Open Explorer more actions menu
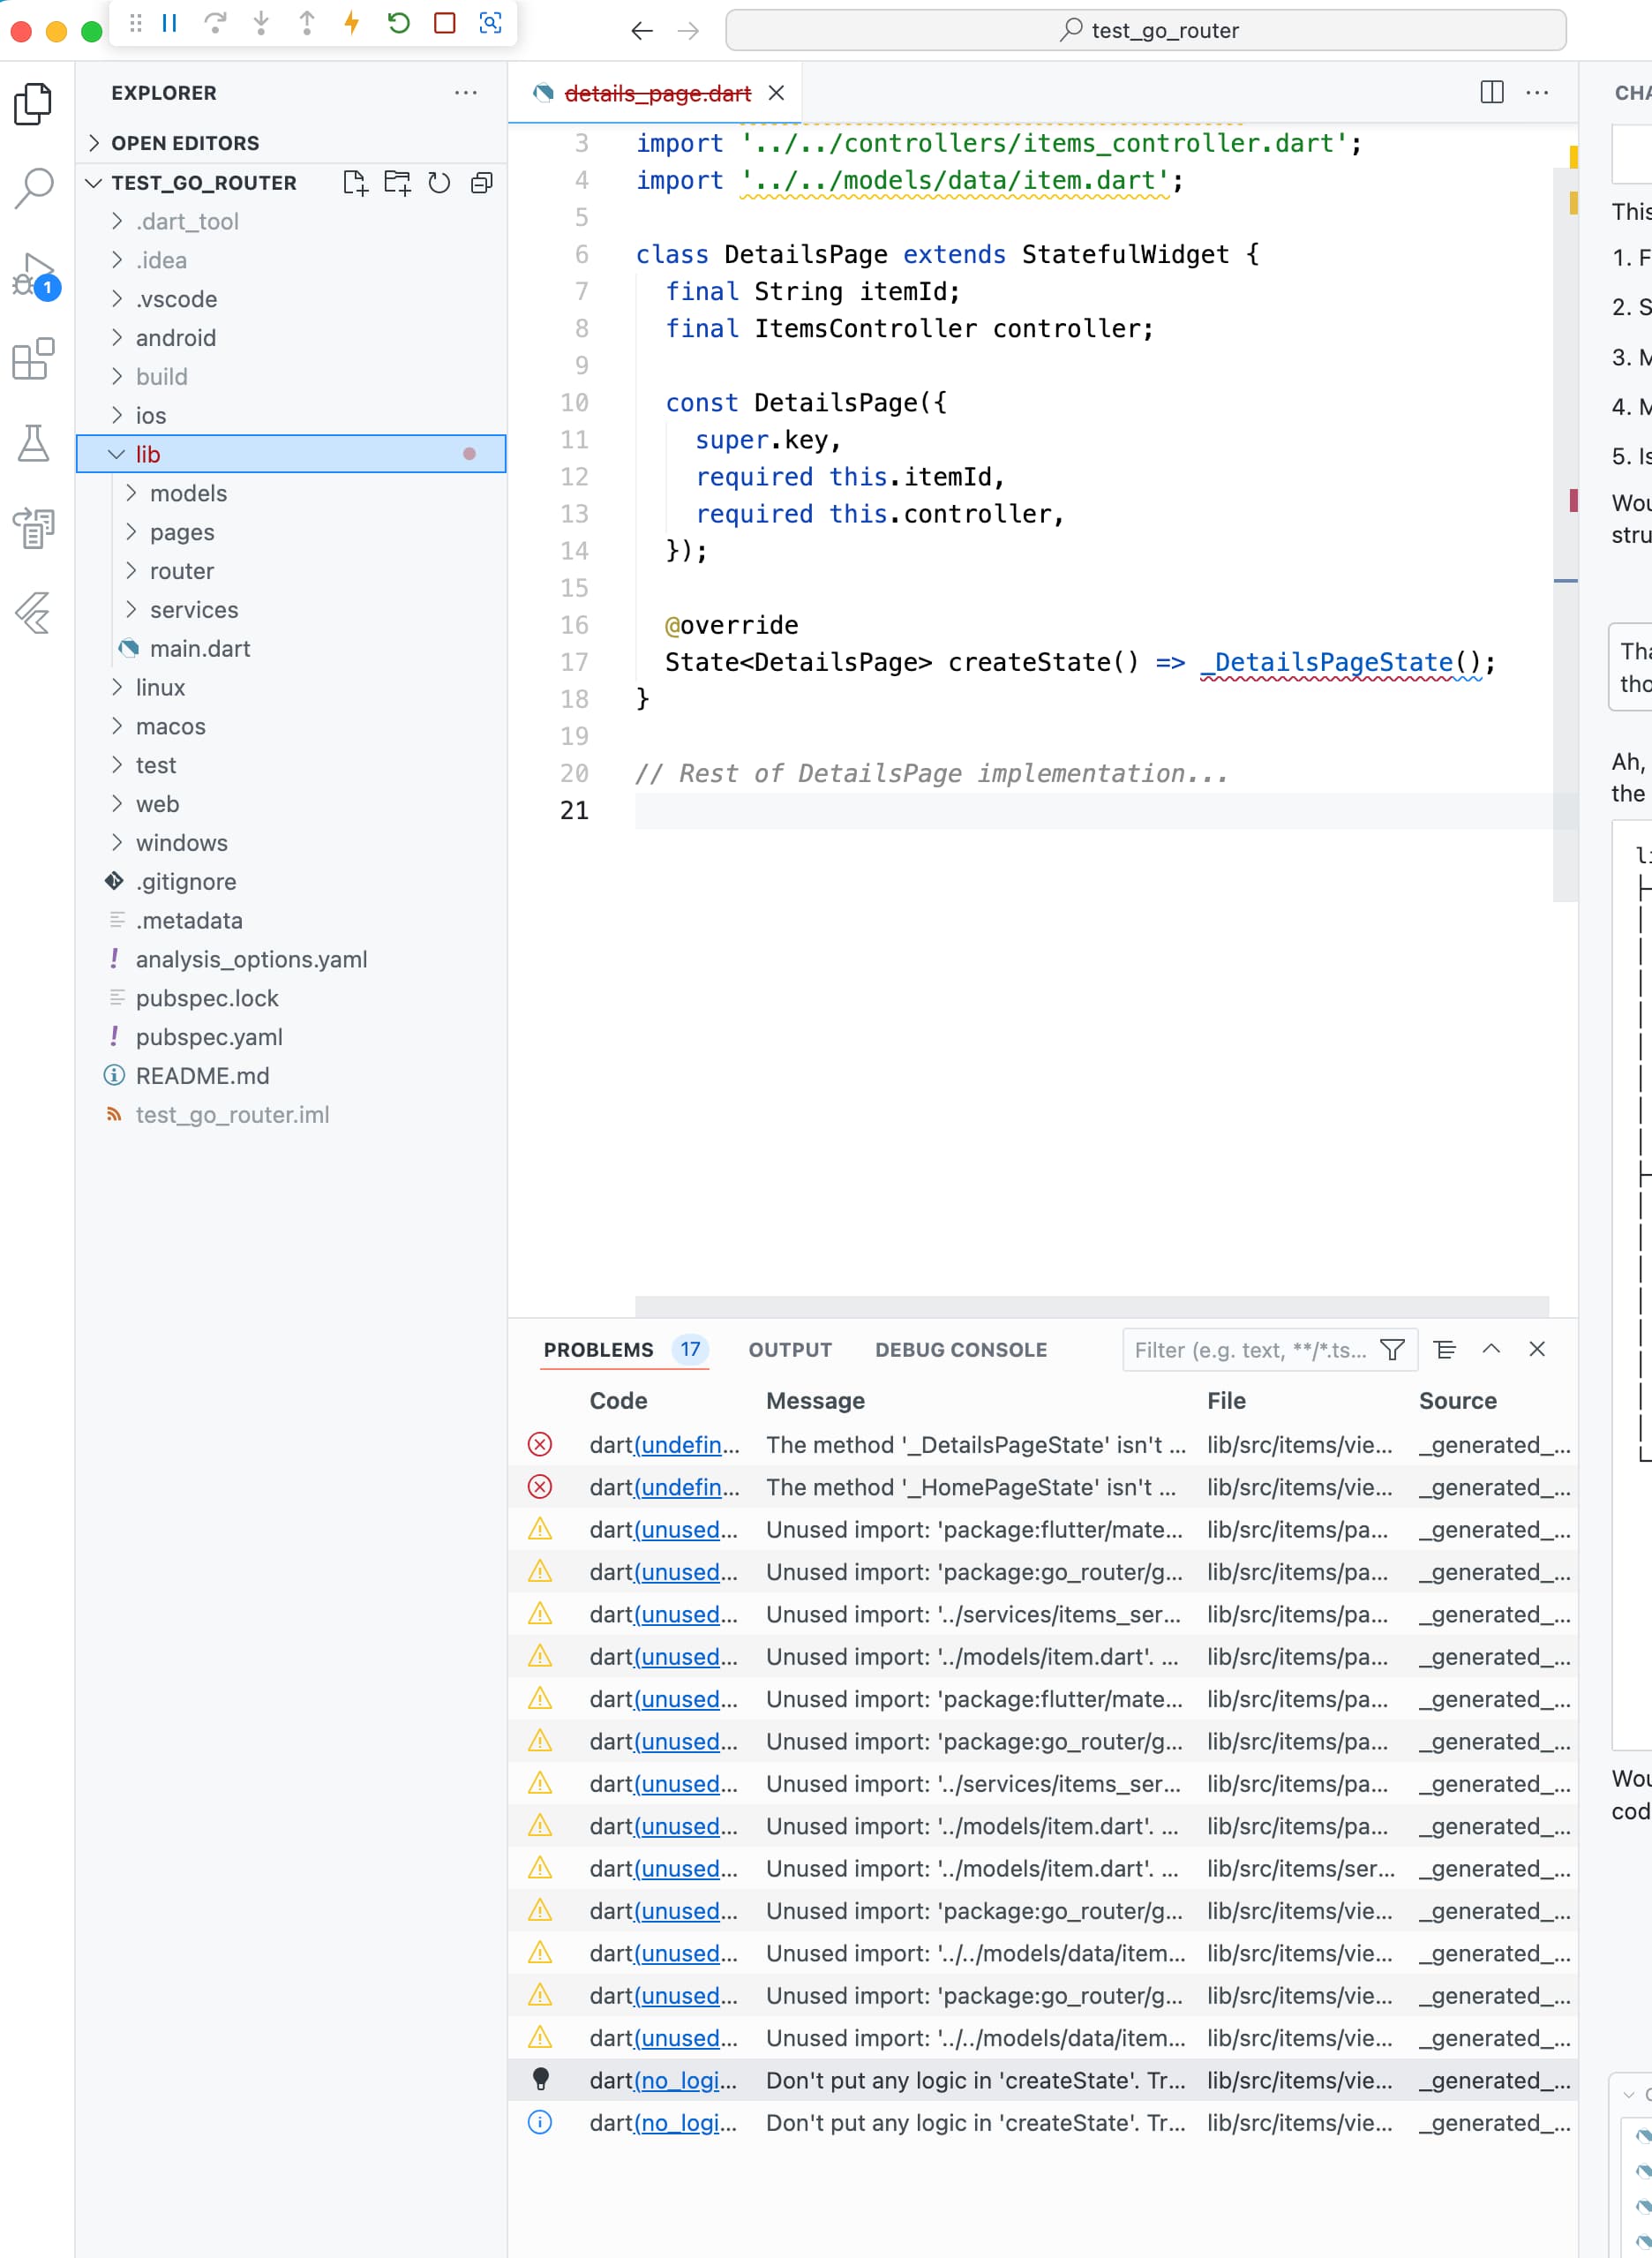The height and width of the screenshot is (2258, 1652). point(466,93)
